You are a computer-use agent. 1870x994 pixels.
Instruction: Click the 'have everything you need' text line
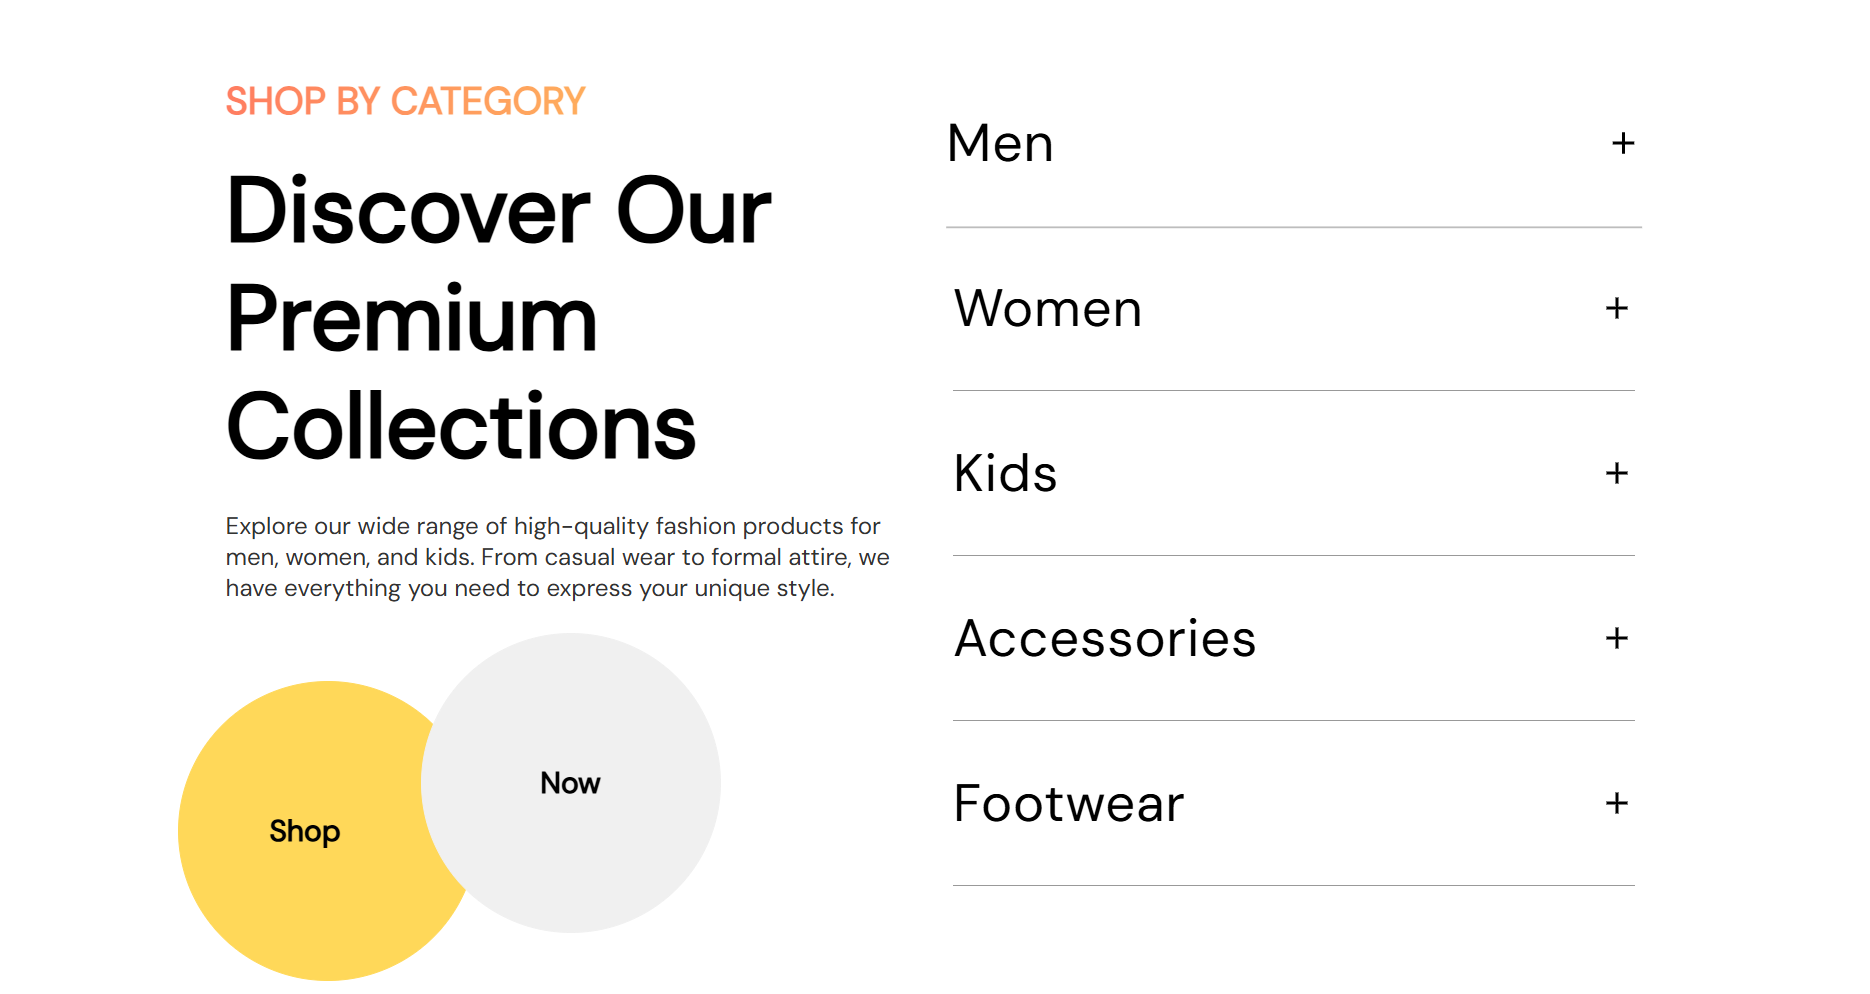529,588
